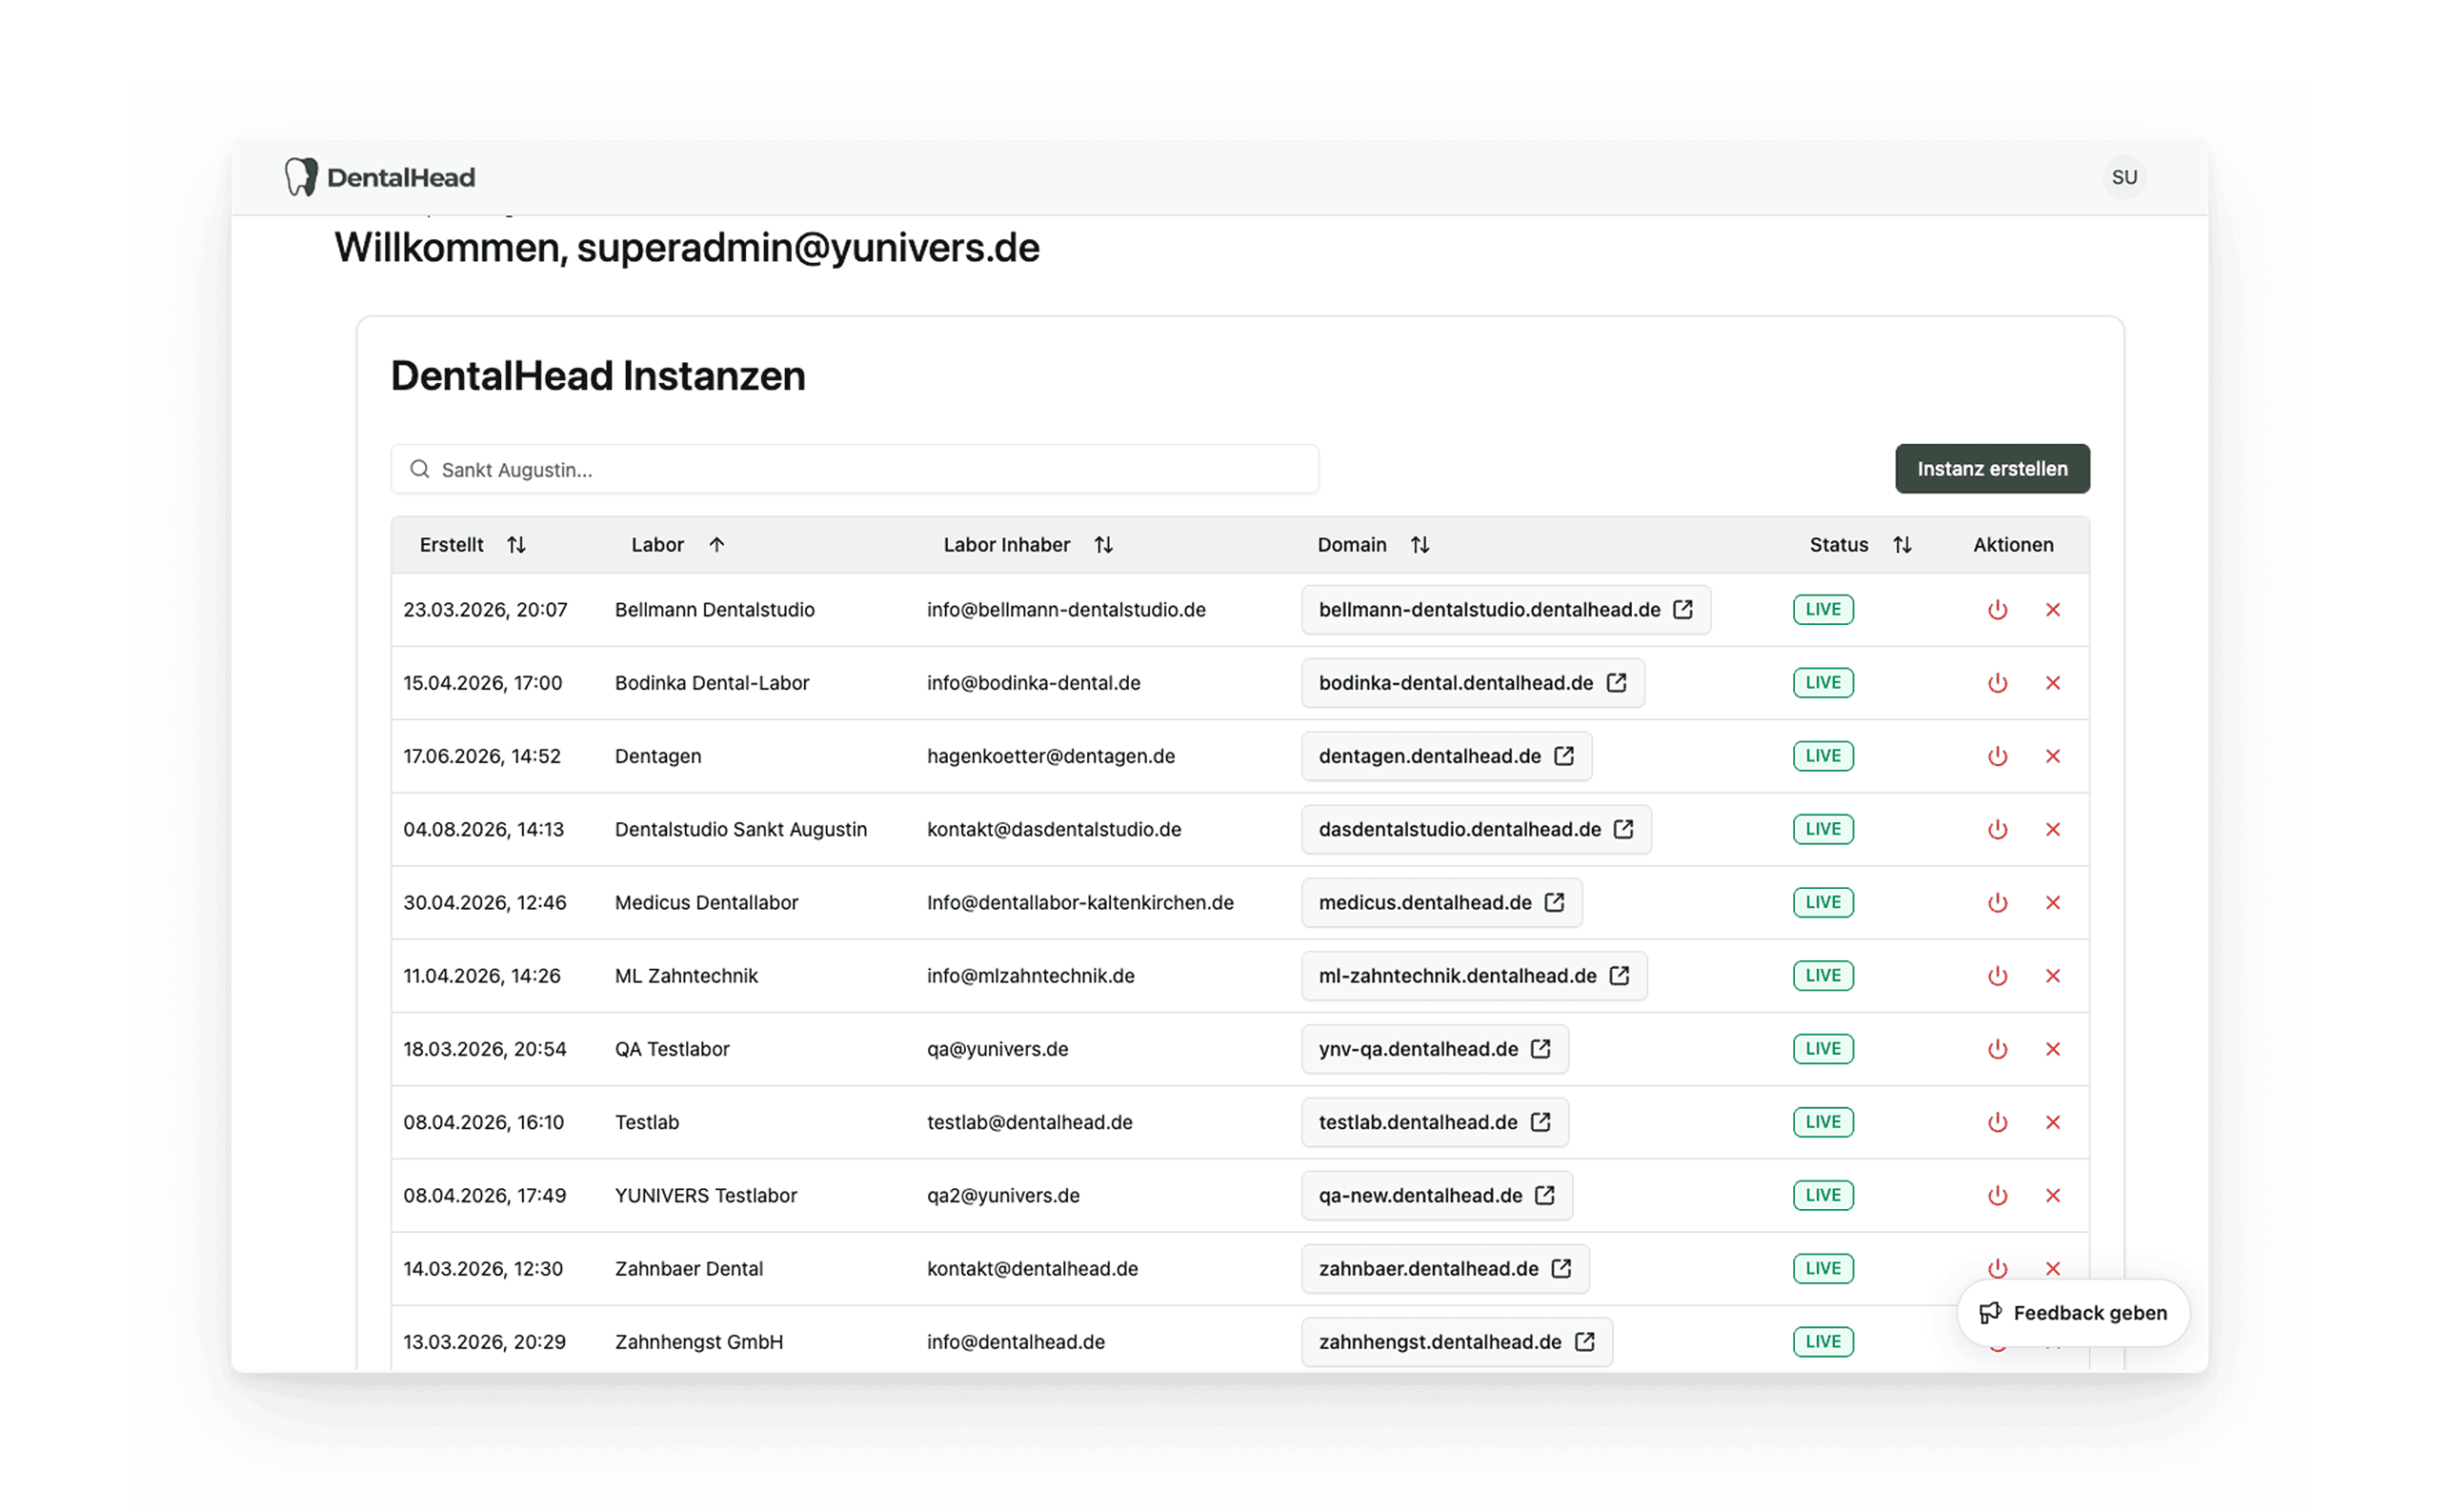
Task: Delete the Zahnbaer Dental instance
Action: 2051,1267
